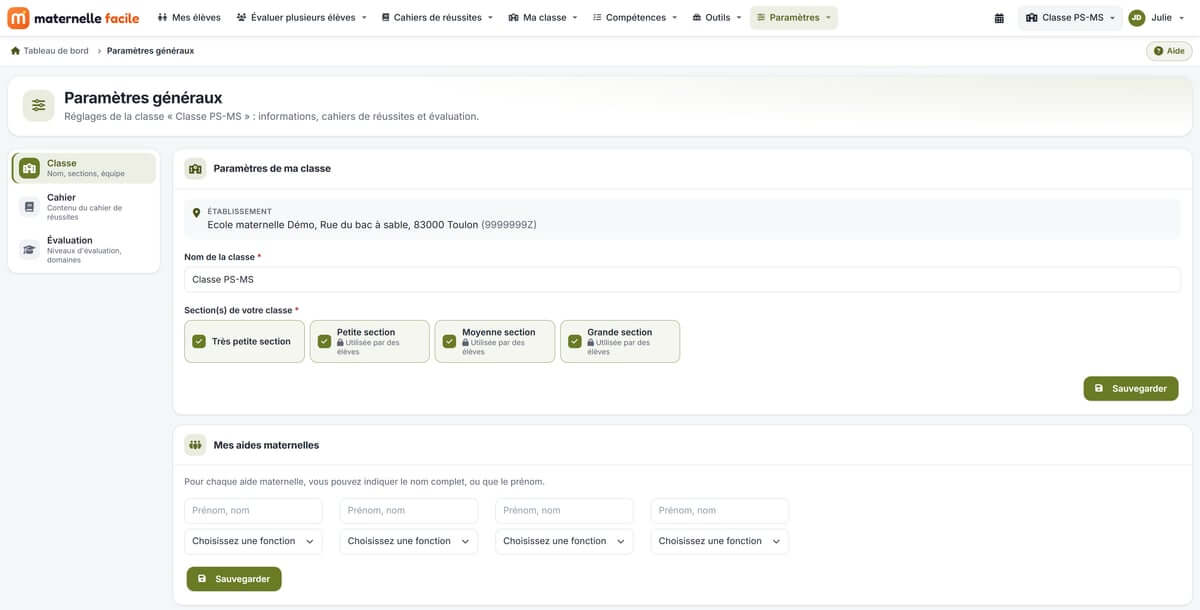Click the lock icon under Petite section
Screen dimensions: 1200x610
coord(340,343)
